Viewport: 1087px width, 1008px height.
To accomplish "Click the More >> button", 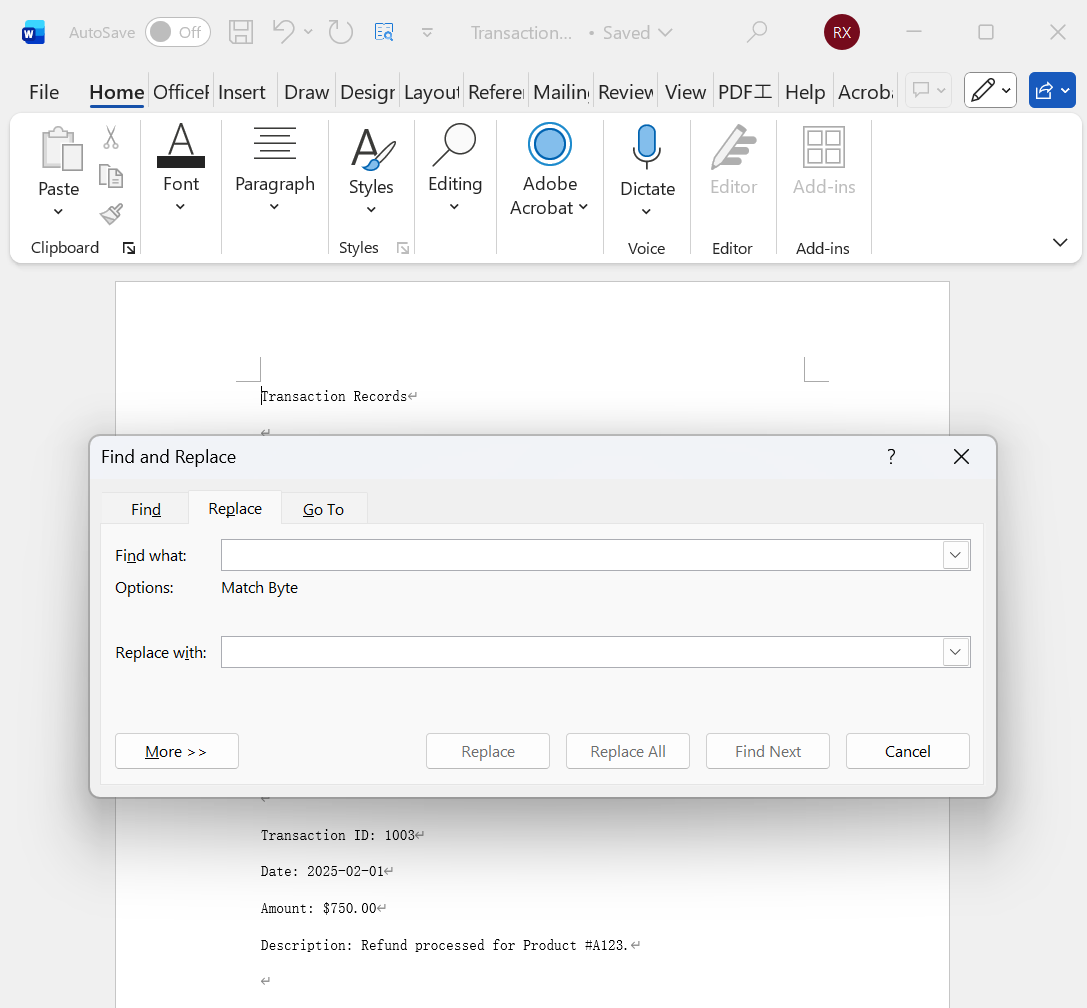I will point(177,751).
